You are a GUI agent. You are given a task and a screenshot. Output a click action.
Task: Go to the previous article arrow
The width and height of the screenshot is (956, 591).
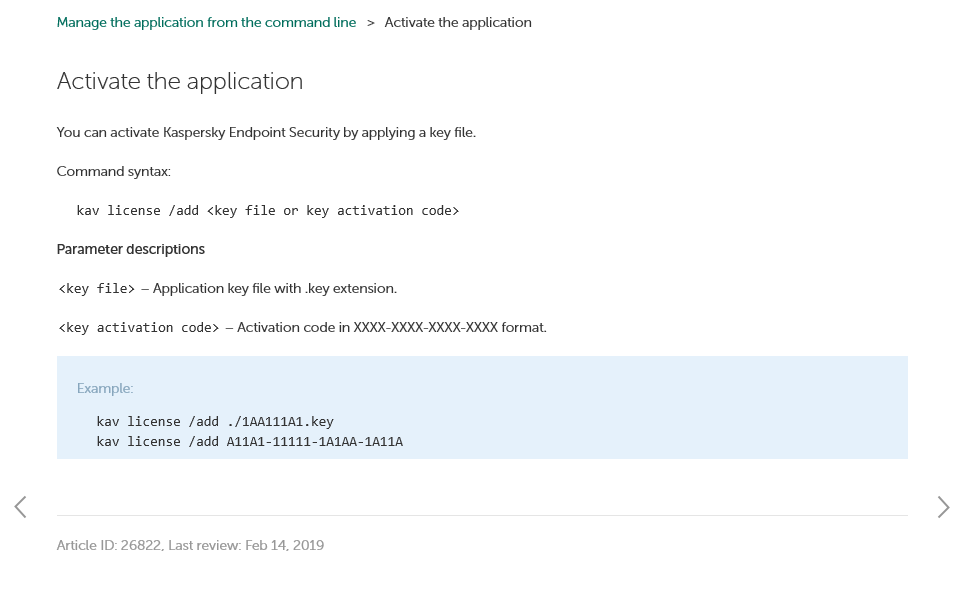pos(21,507)
